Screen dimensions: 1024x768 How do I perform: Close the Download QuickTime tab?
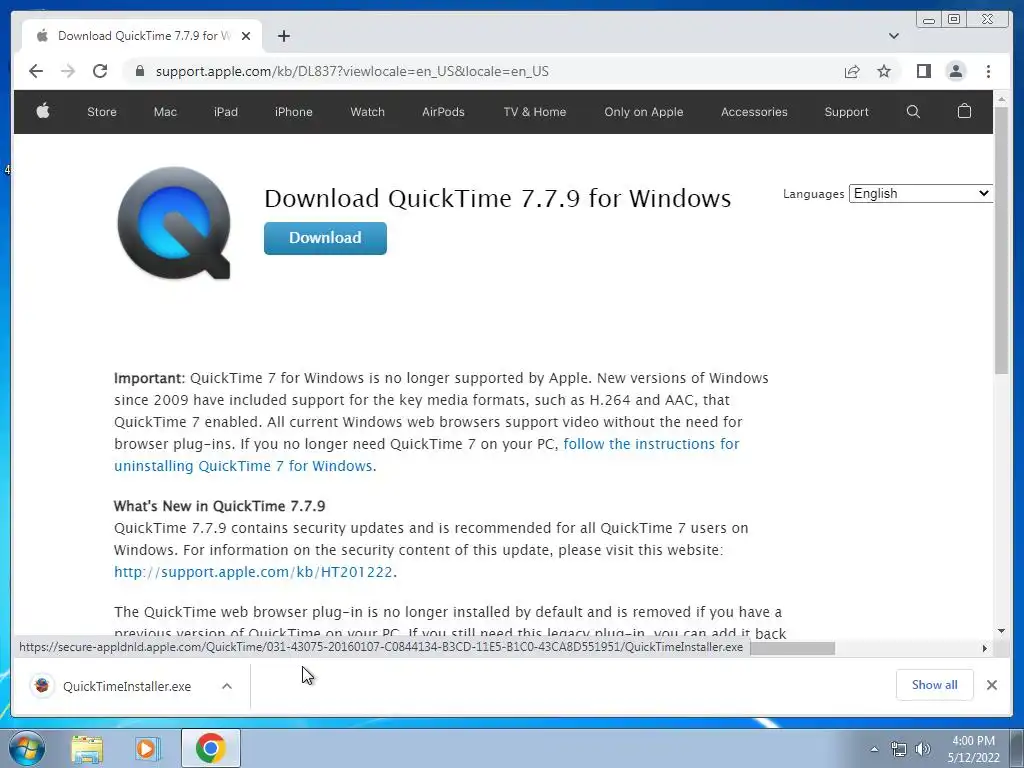pyautogui.click(x=246, y=36)
